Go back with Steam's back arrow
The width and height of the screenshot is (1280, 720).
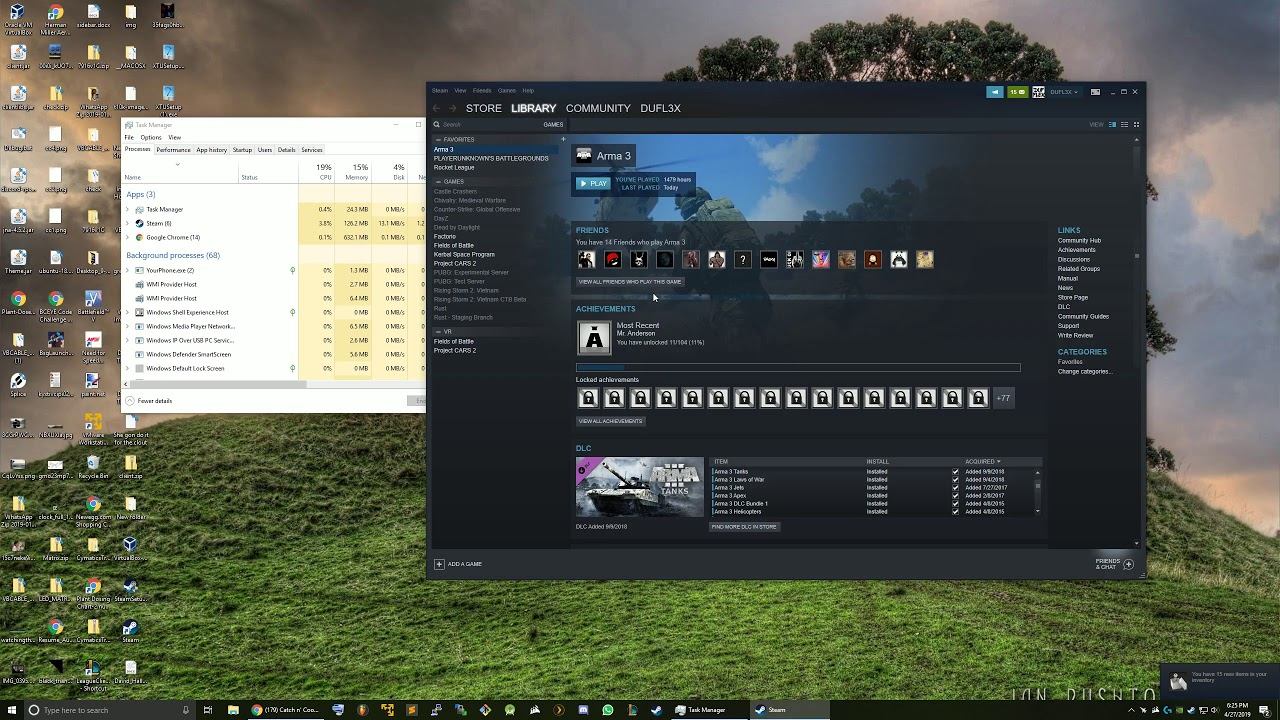[437, 108]
